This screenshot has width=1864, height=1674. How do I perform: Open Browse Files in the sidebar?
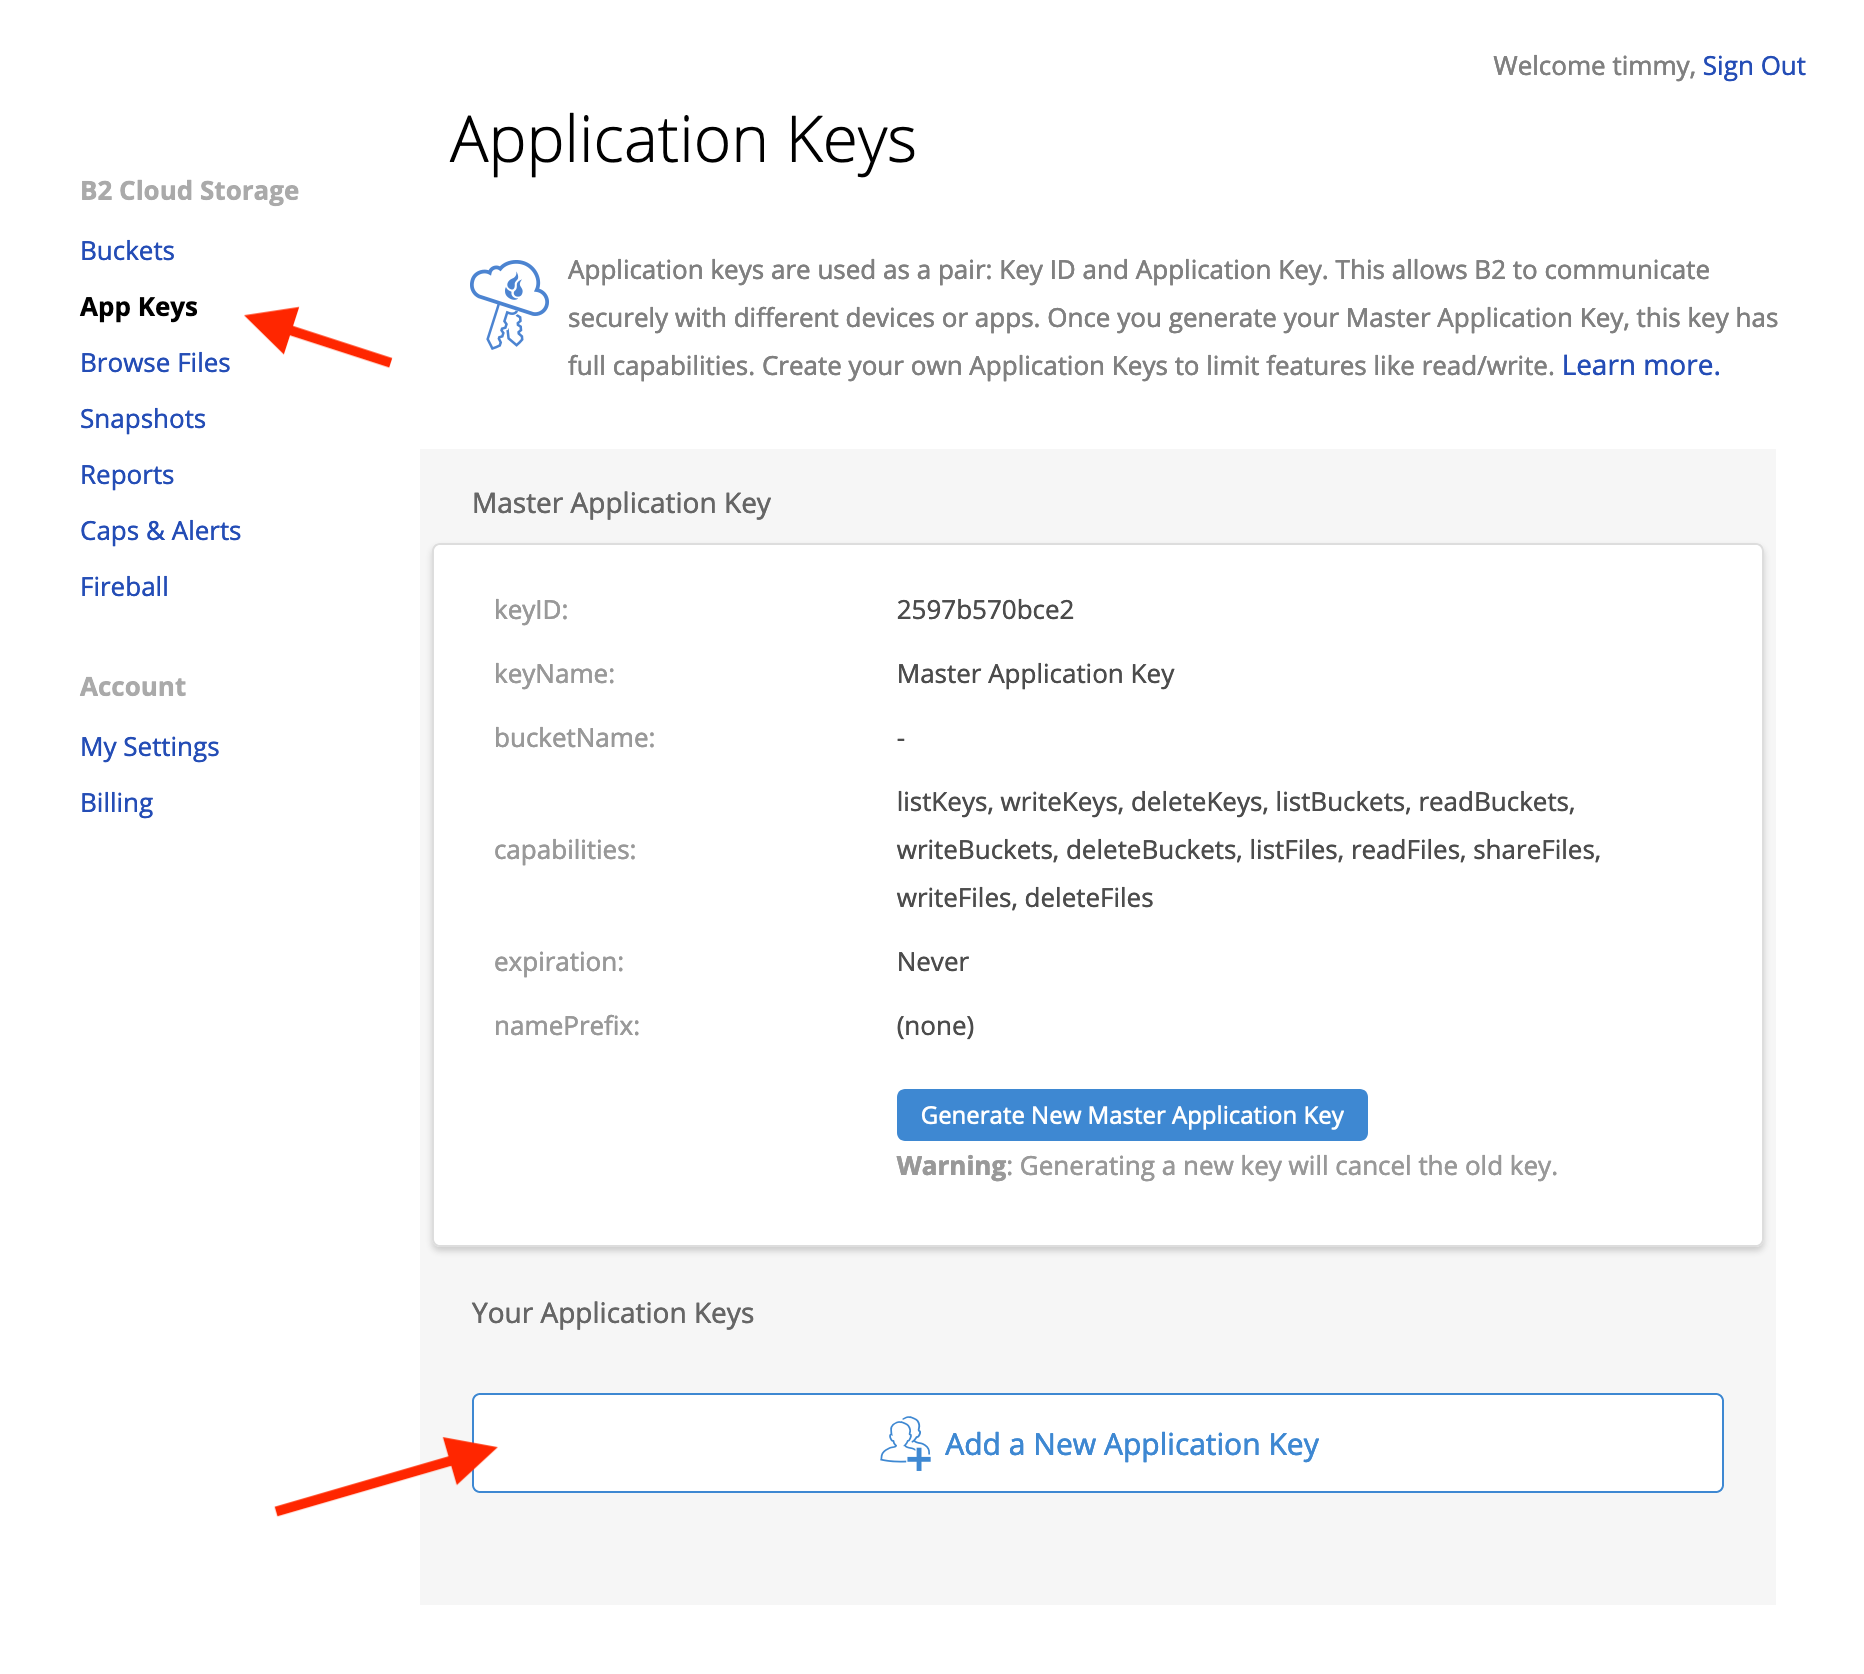pyautogui.click(x=155, y=362)
